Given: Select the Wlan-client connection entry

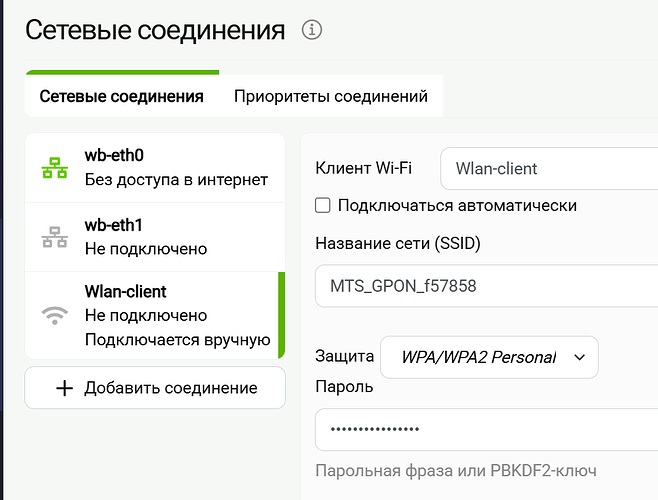Looking at the screenshot, I should 155,315.
